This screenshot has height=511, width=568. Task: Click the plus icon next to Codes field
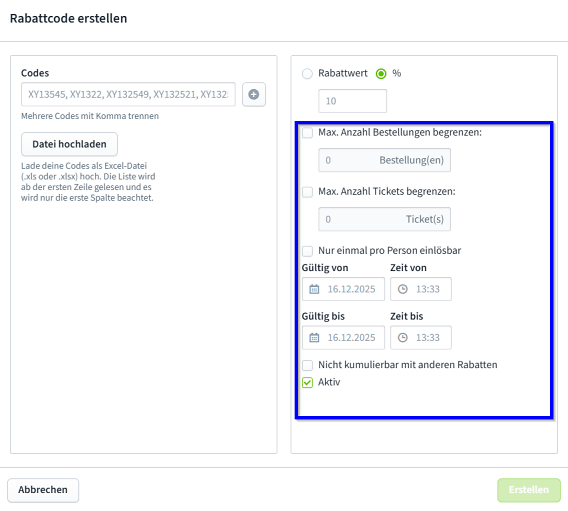click(x=254, y=95)
